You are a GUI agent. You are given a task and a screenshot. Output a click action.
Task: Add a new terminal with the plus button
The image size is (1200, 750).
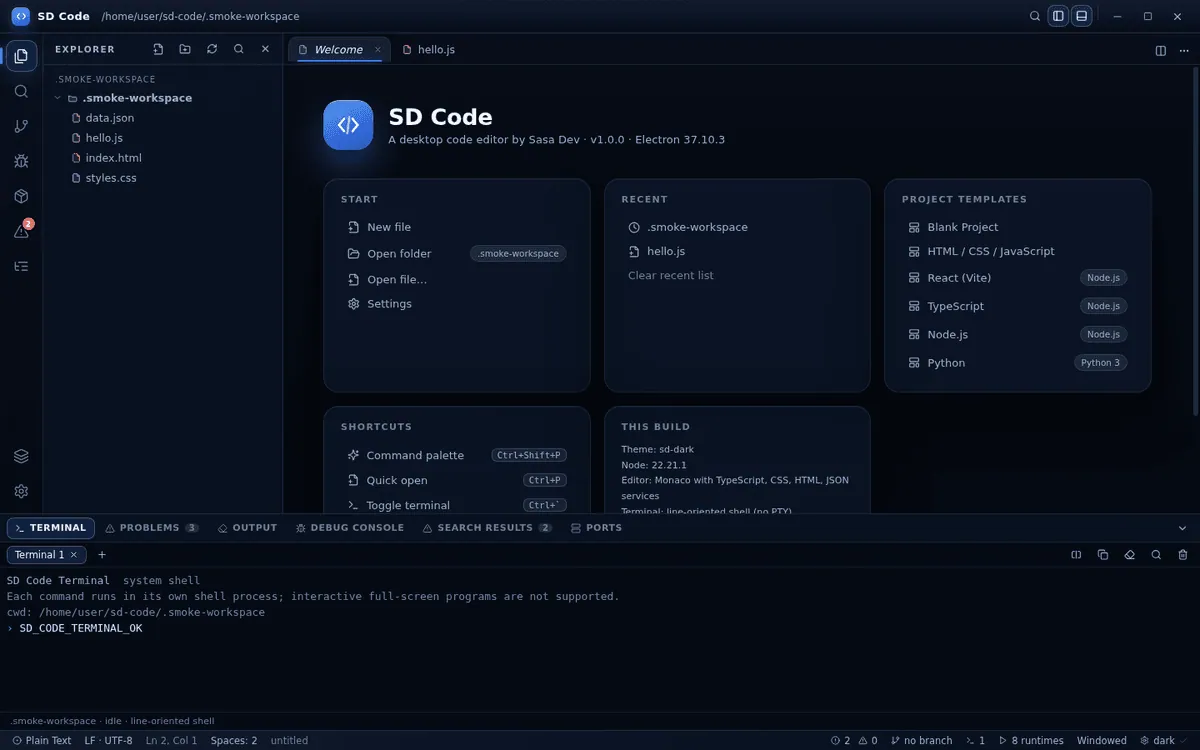[101, 555]
